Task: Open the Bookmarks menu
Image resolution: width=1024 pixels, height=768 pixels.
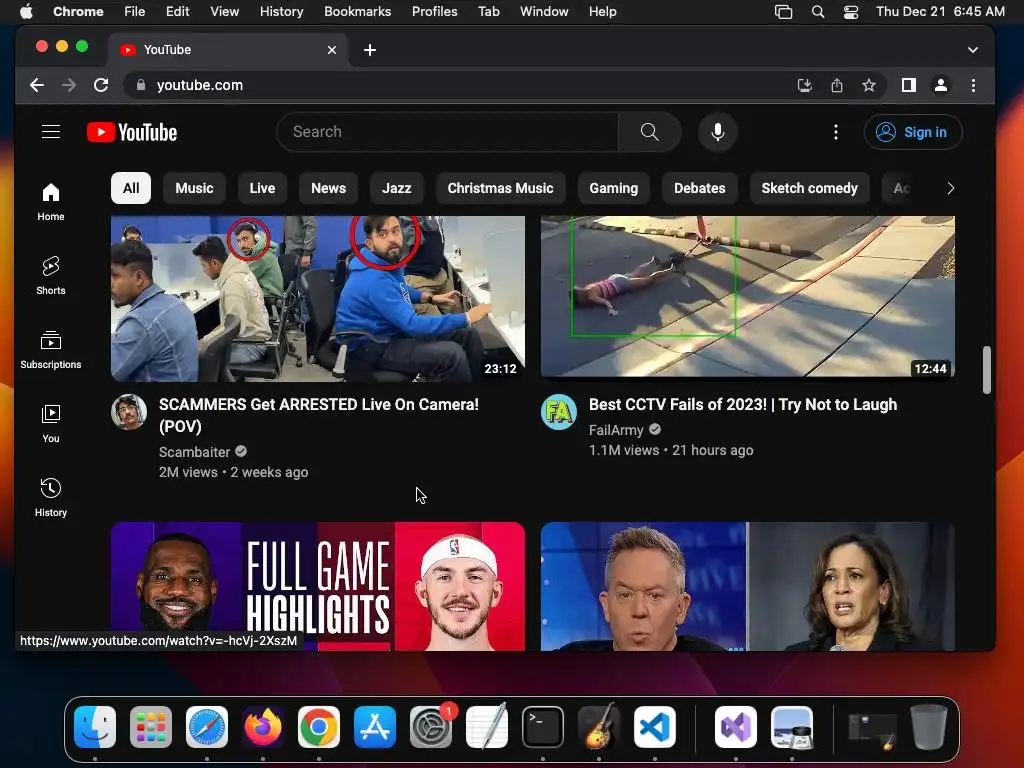Action: 357,12
